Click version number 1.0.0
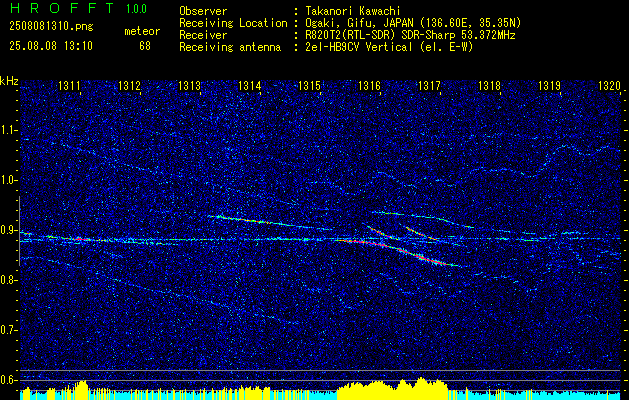 (136, 8)
